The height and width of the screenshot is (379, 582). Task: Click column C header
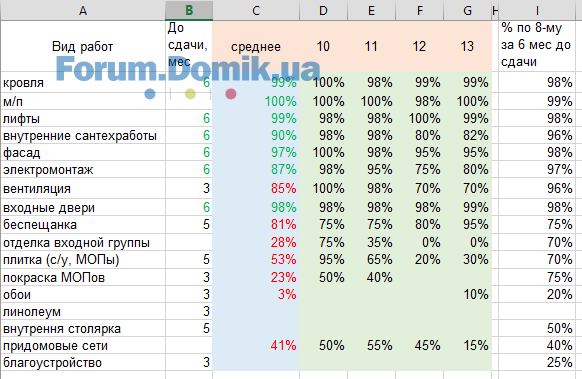tap(256, 10)
